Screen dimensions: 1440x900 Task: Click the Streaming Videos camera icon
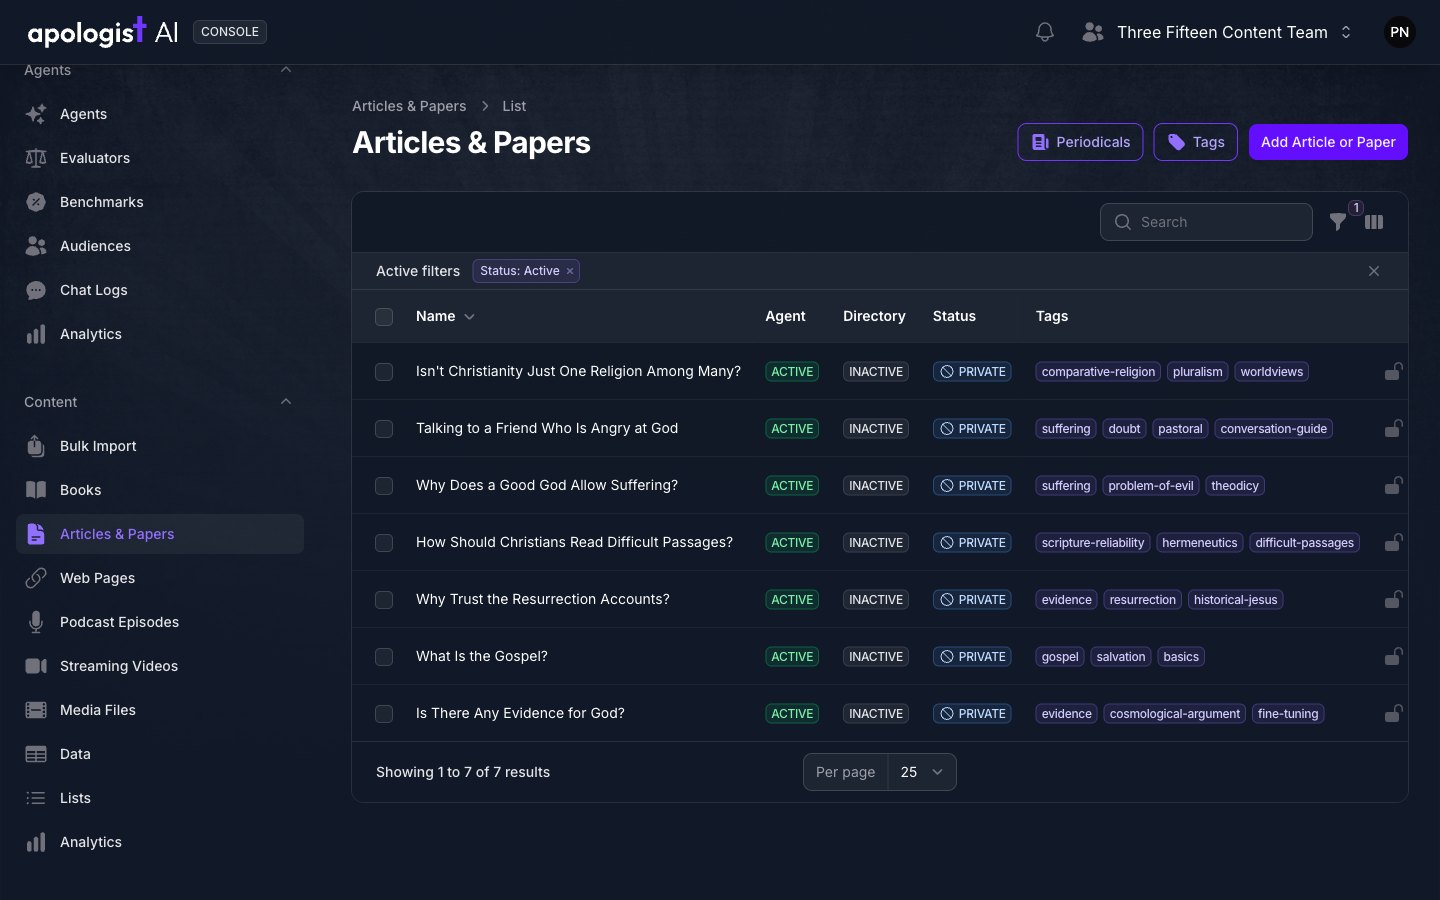[x=36, y=666]
